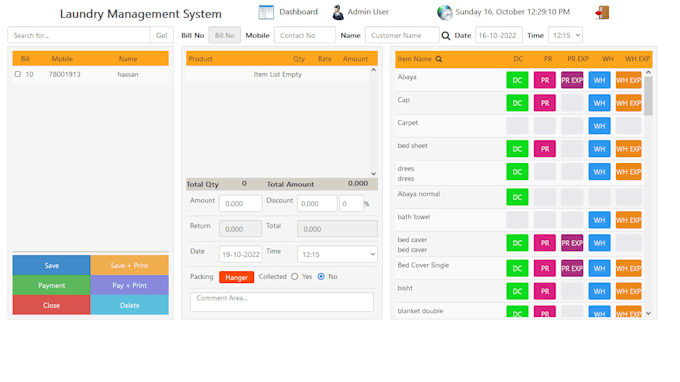680x382 pixels.
Task: Add Bed Cover Single with WH EXP
Action: (x=628, y=268)
